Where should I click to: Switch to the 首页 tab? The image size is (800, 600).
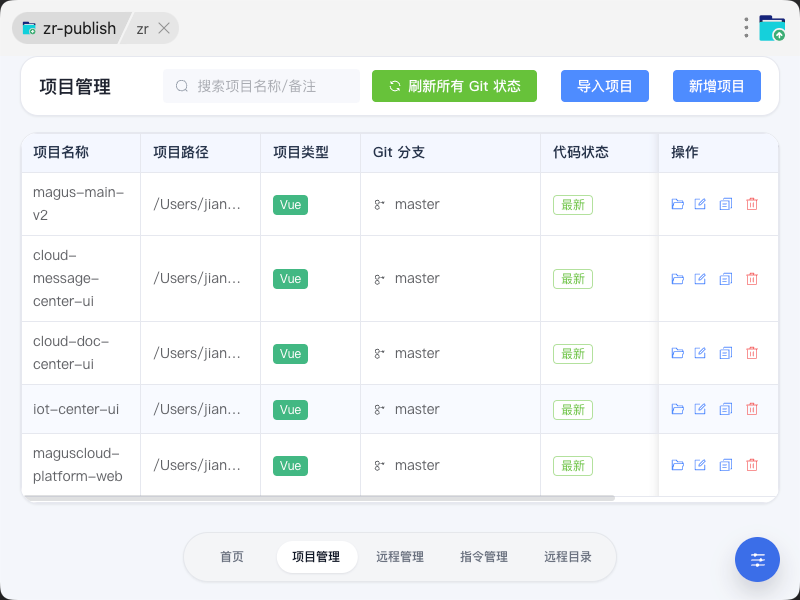click(232, 557)
